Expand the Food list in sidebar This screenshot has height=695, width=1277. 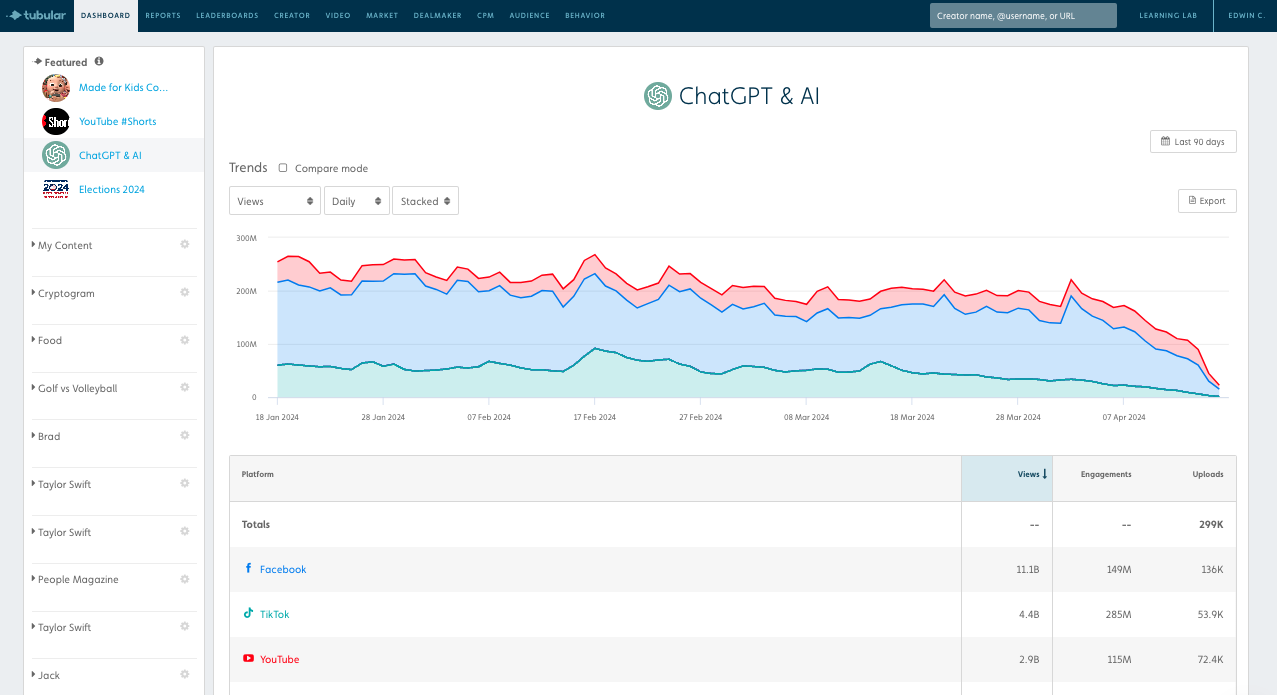(50, 340)
